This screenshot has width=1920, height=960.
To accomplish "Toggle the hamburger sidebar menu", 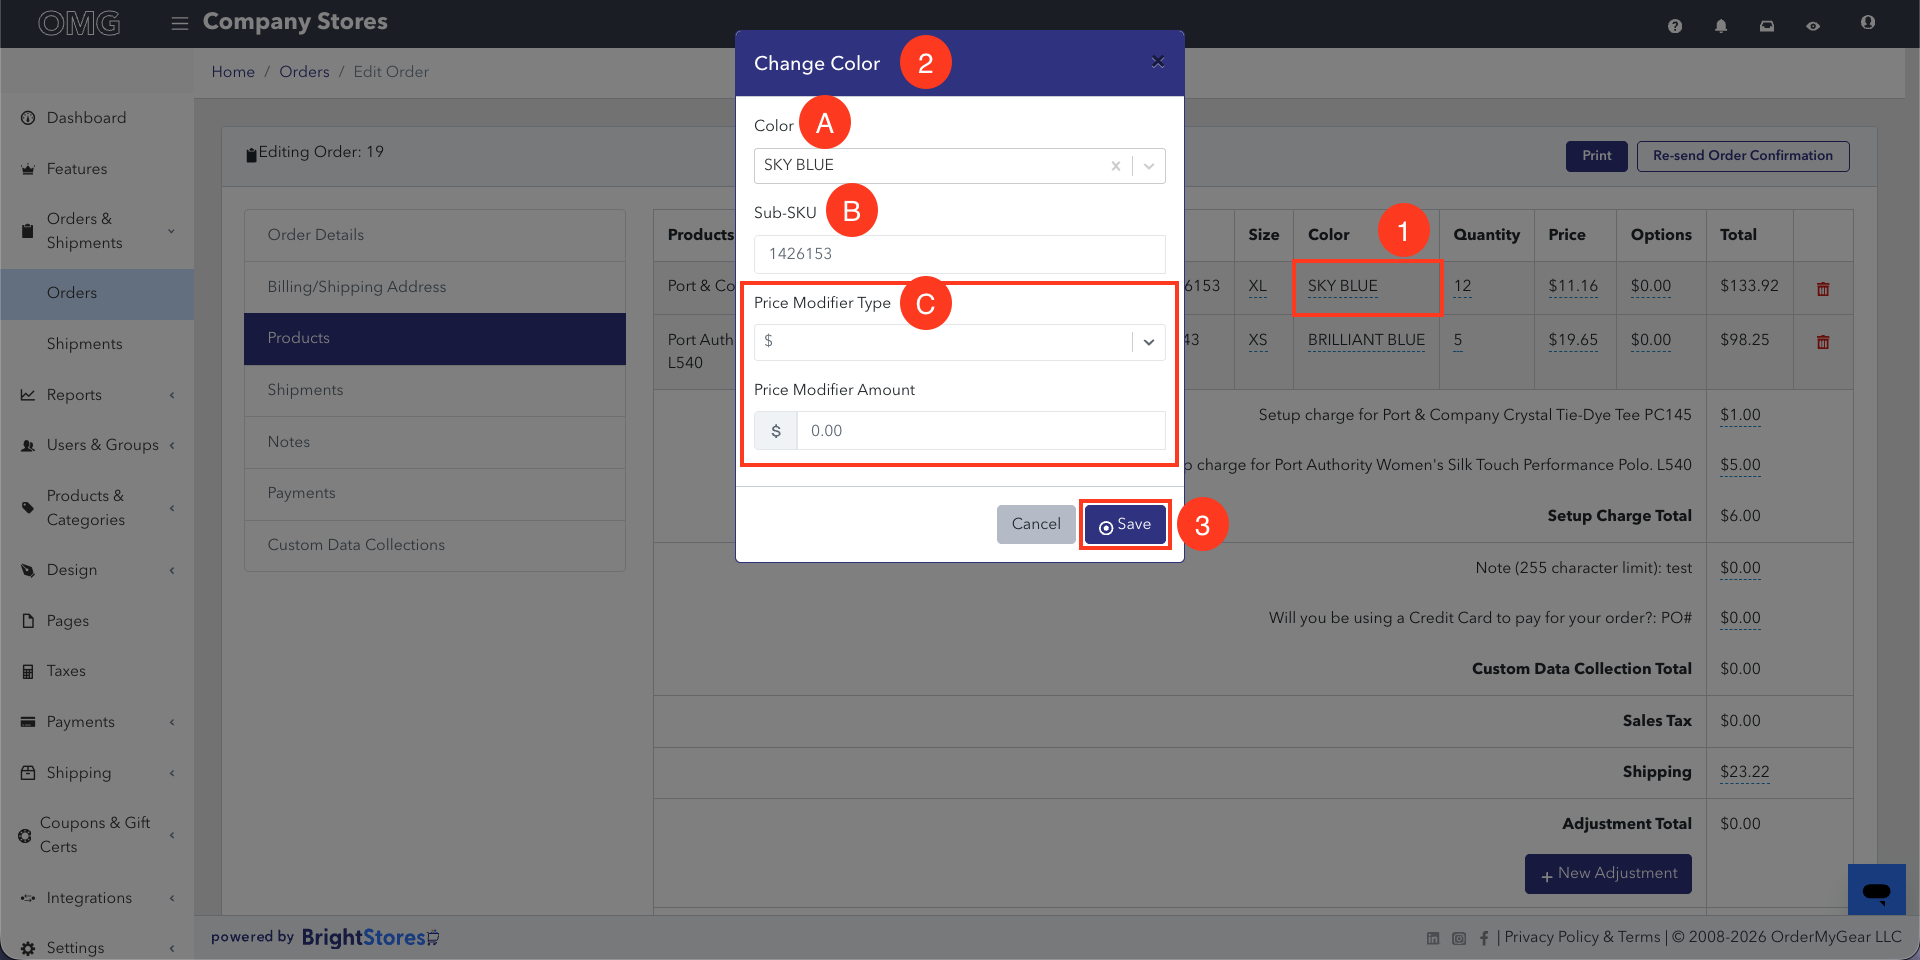I will tap(180, 23).
